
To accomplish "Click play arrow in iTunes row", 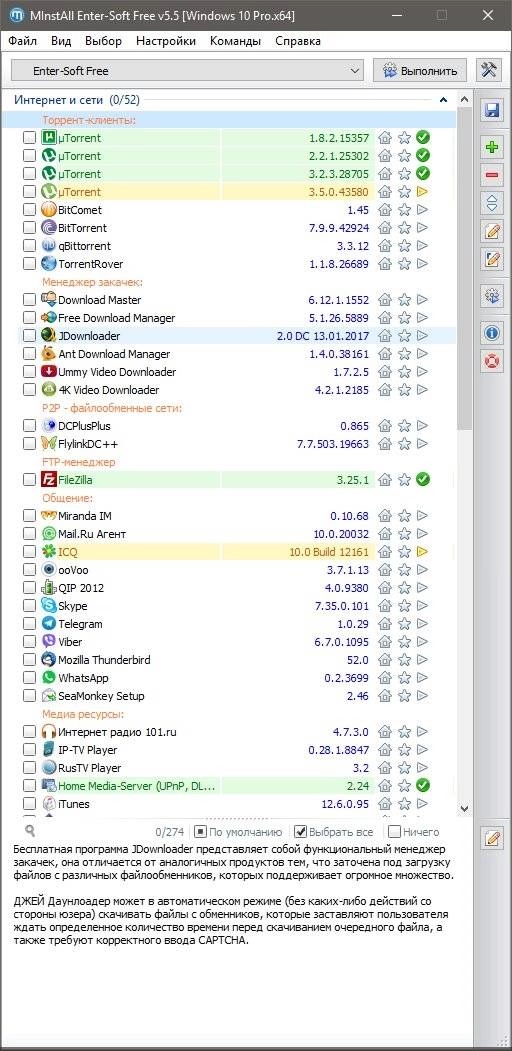I will point(422,804).
